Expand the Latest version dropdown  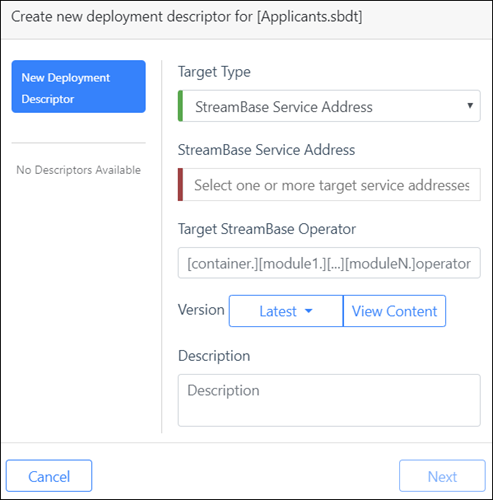tap(286, 311)
